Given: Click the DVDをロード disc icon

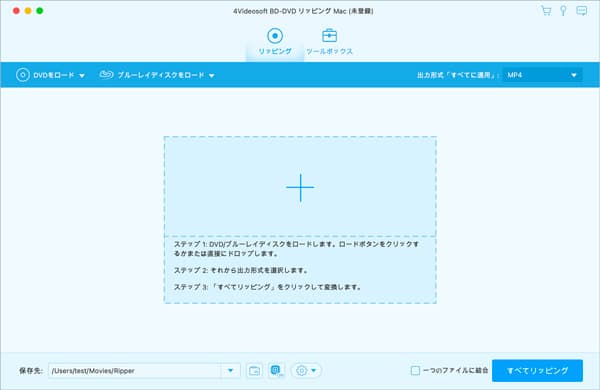Looking at the screenshot, I should 23,75.
